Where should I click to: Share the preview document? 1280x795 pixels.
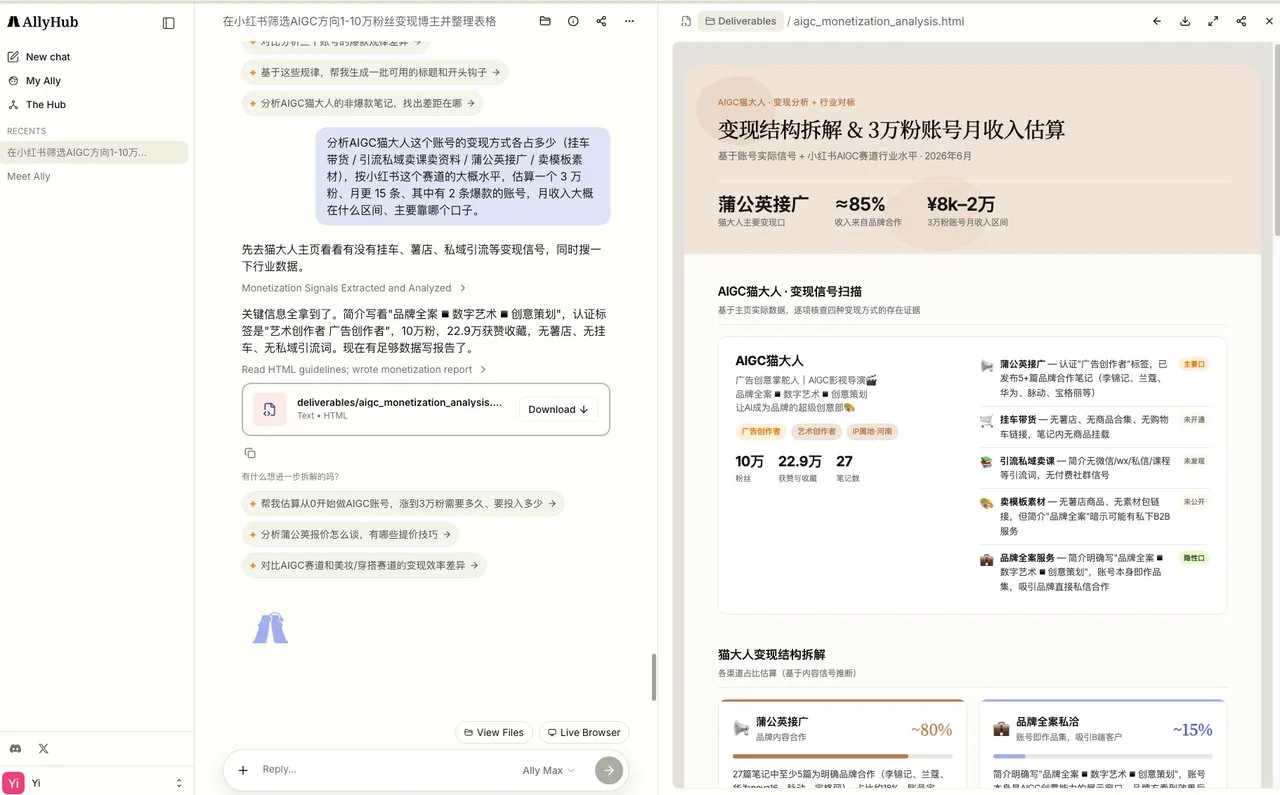pos(1241,21)
